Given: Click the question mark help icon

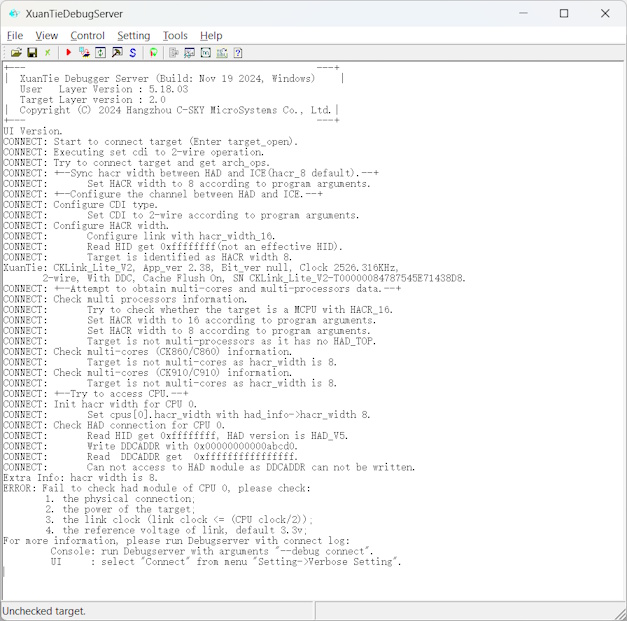Looking at the screenshot, I should pyautogui.click(x=237, y=52).
